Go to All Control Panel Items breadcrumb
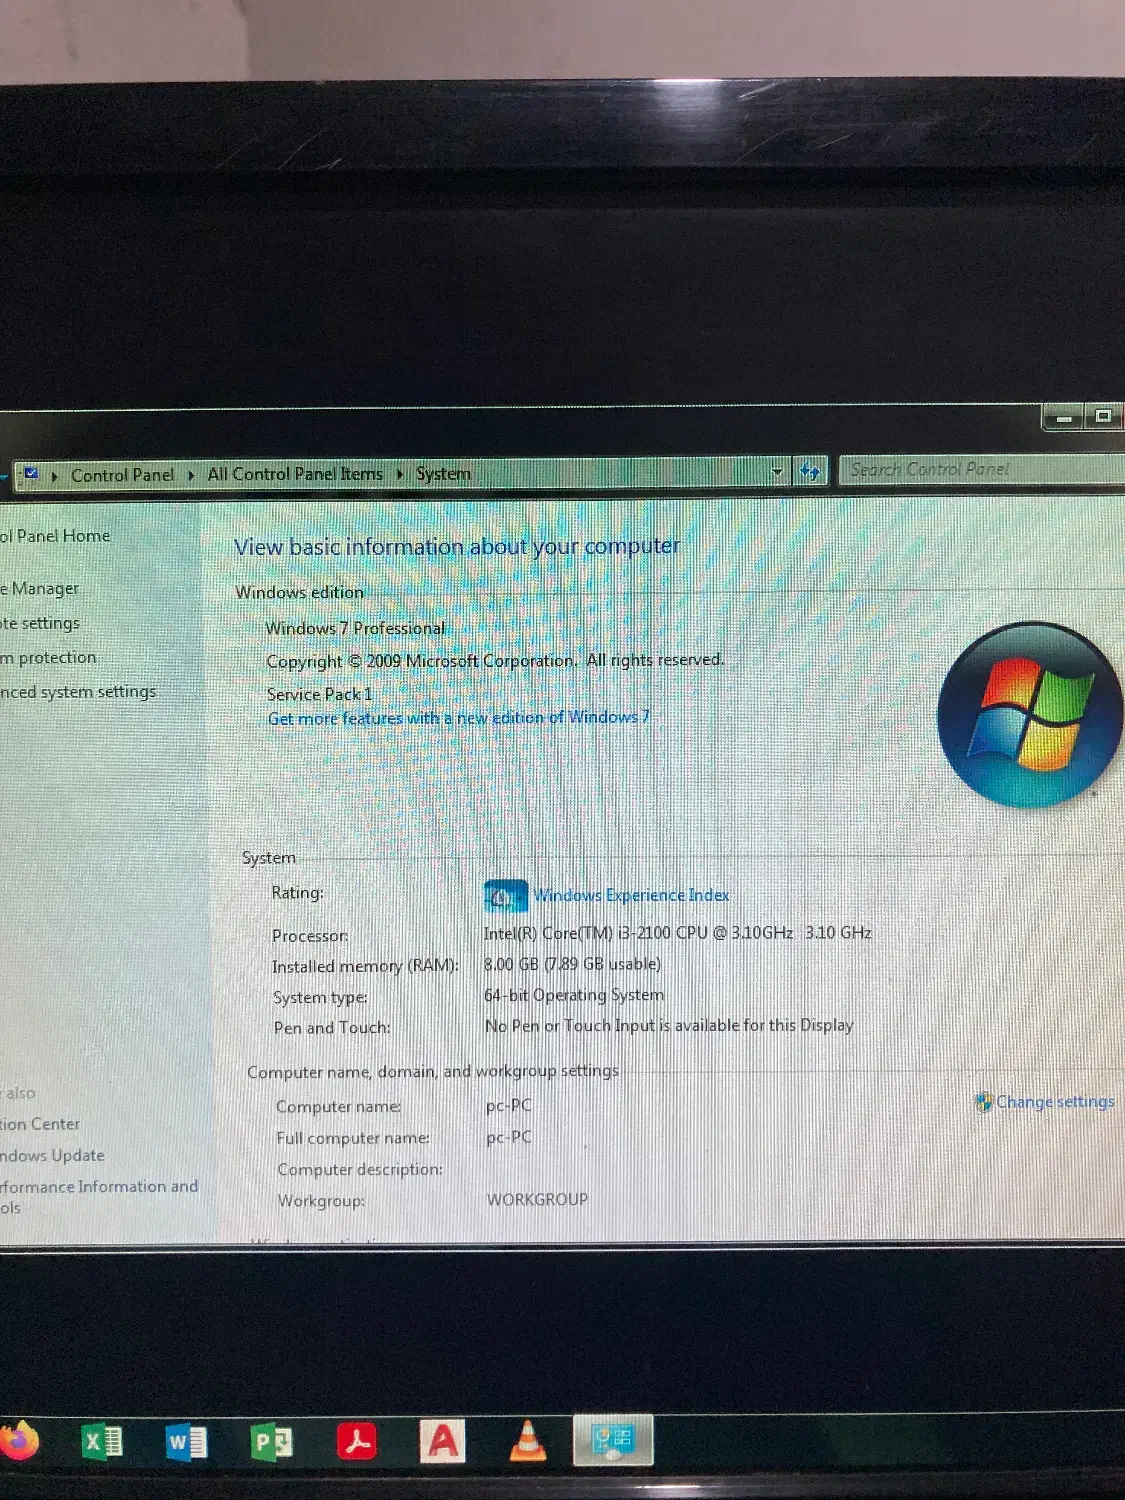The image size is (1125, 1500). (295, 474)
